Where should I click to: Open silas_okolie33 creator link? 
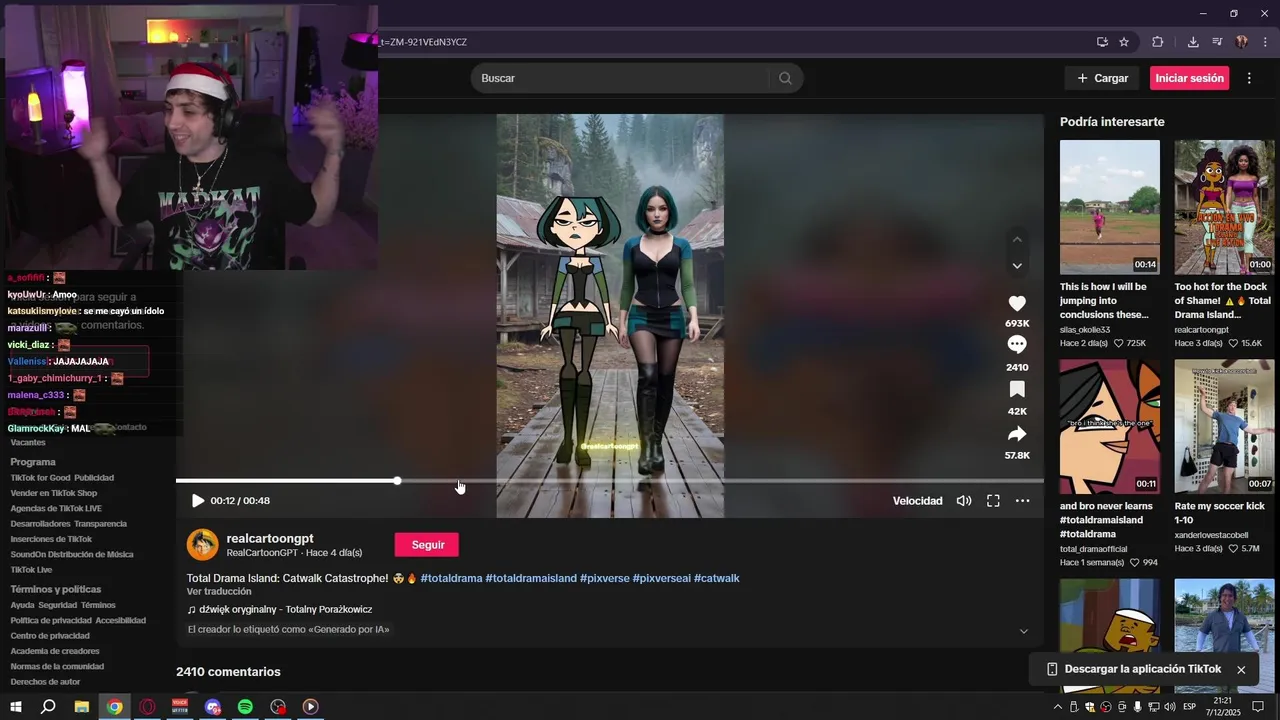point(1085,330)
